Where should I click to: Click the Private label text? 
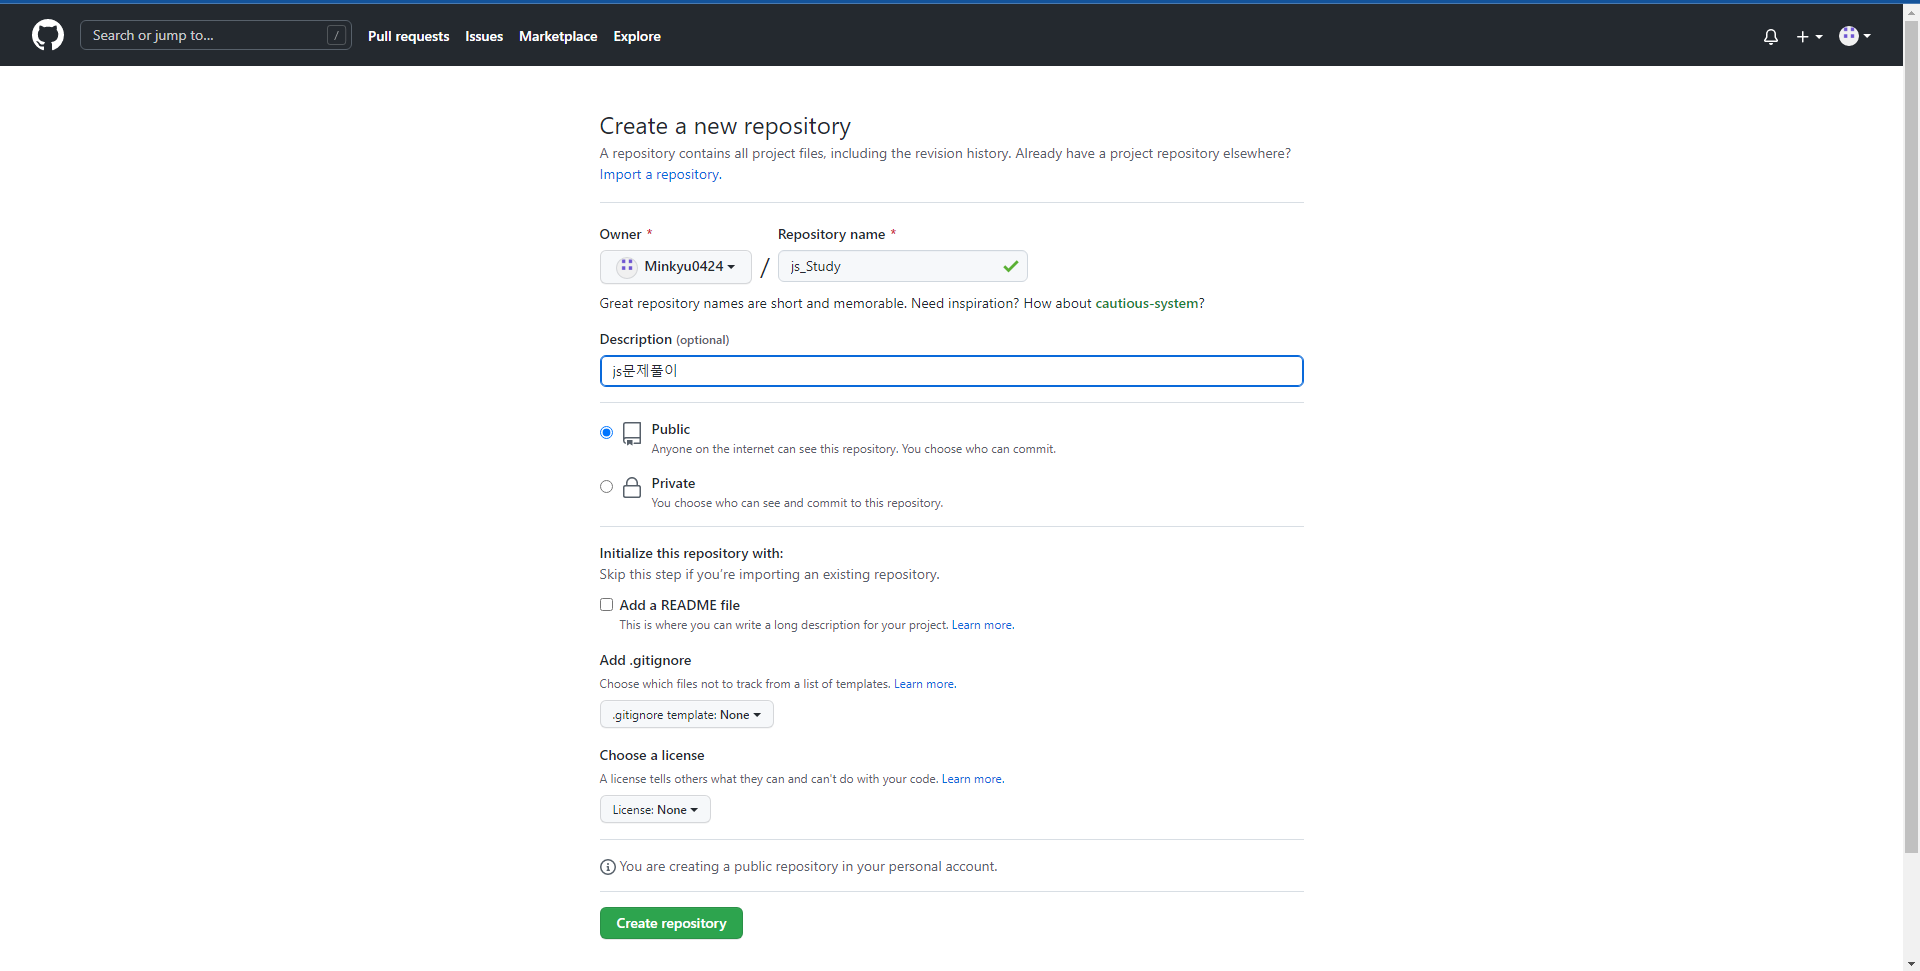pyautogui.click(x=673, y=483)
